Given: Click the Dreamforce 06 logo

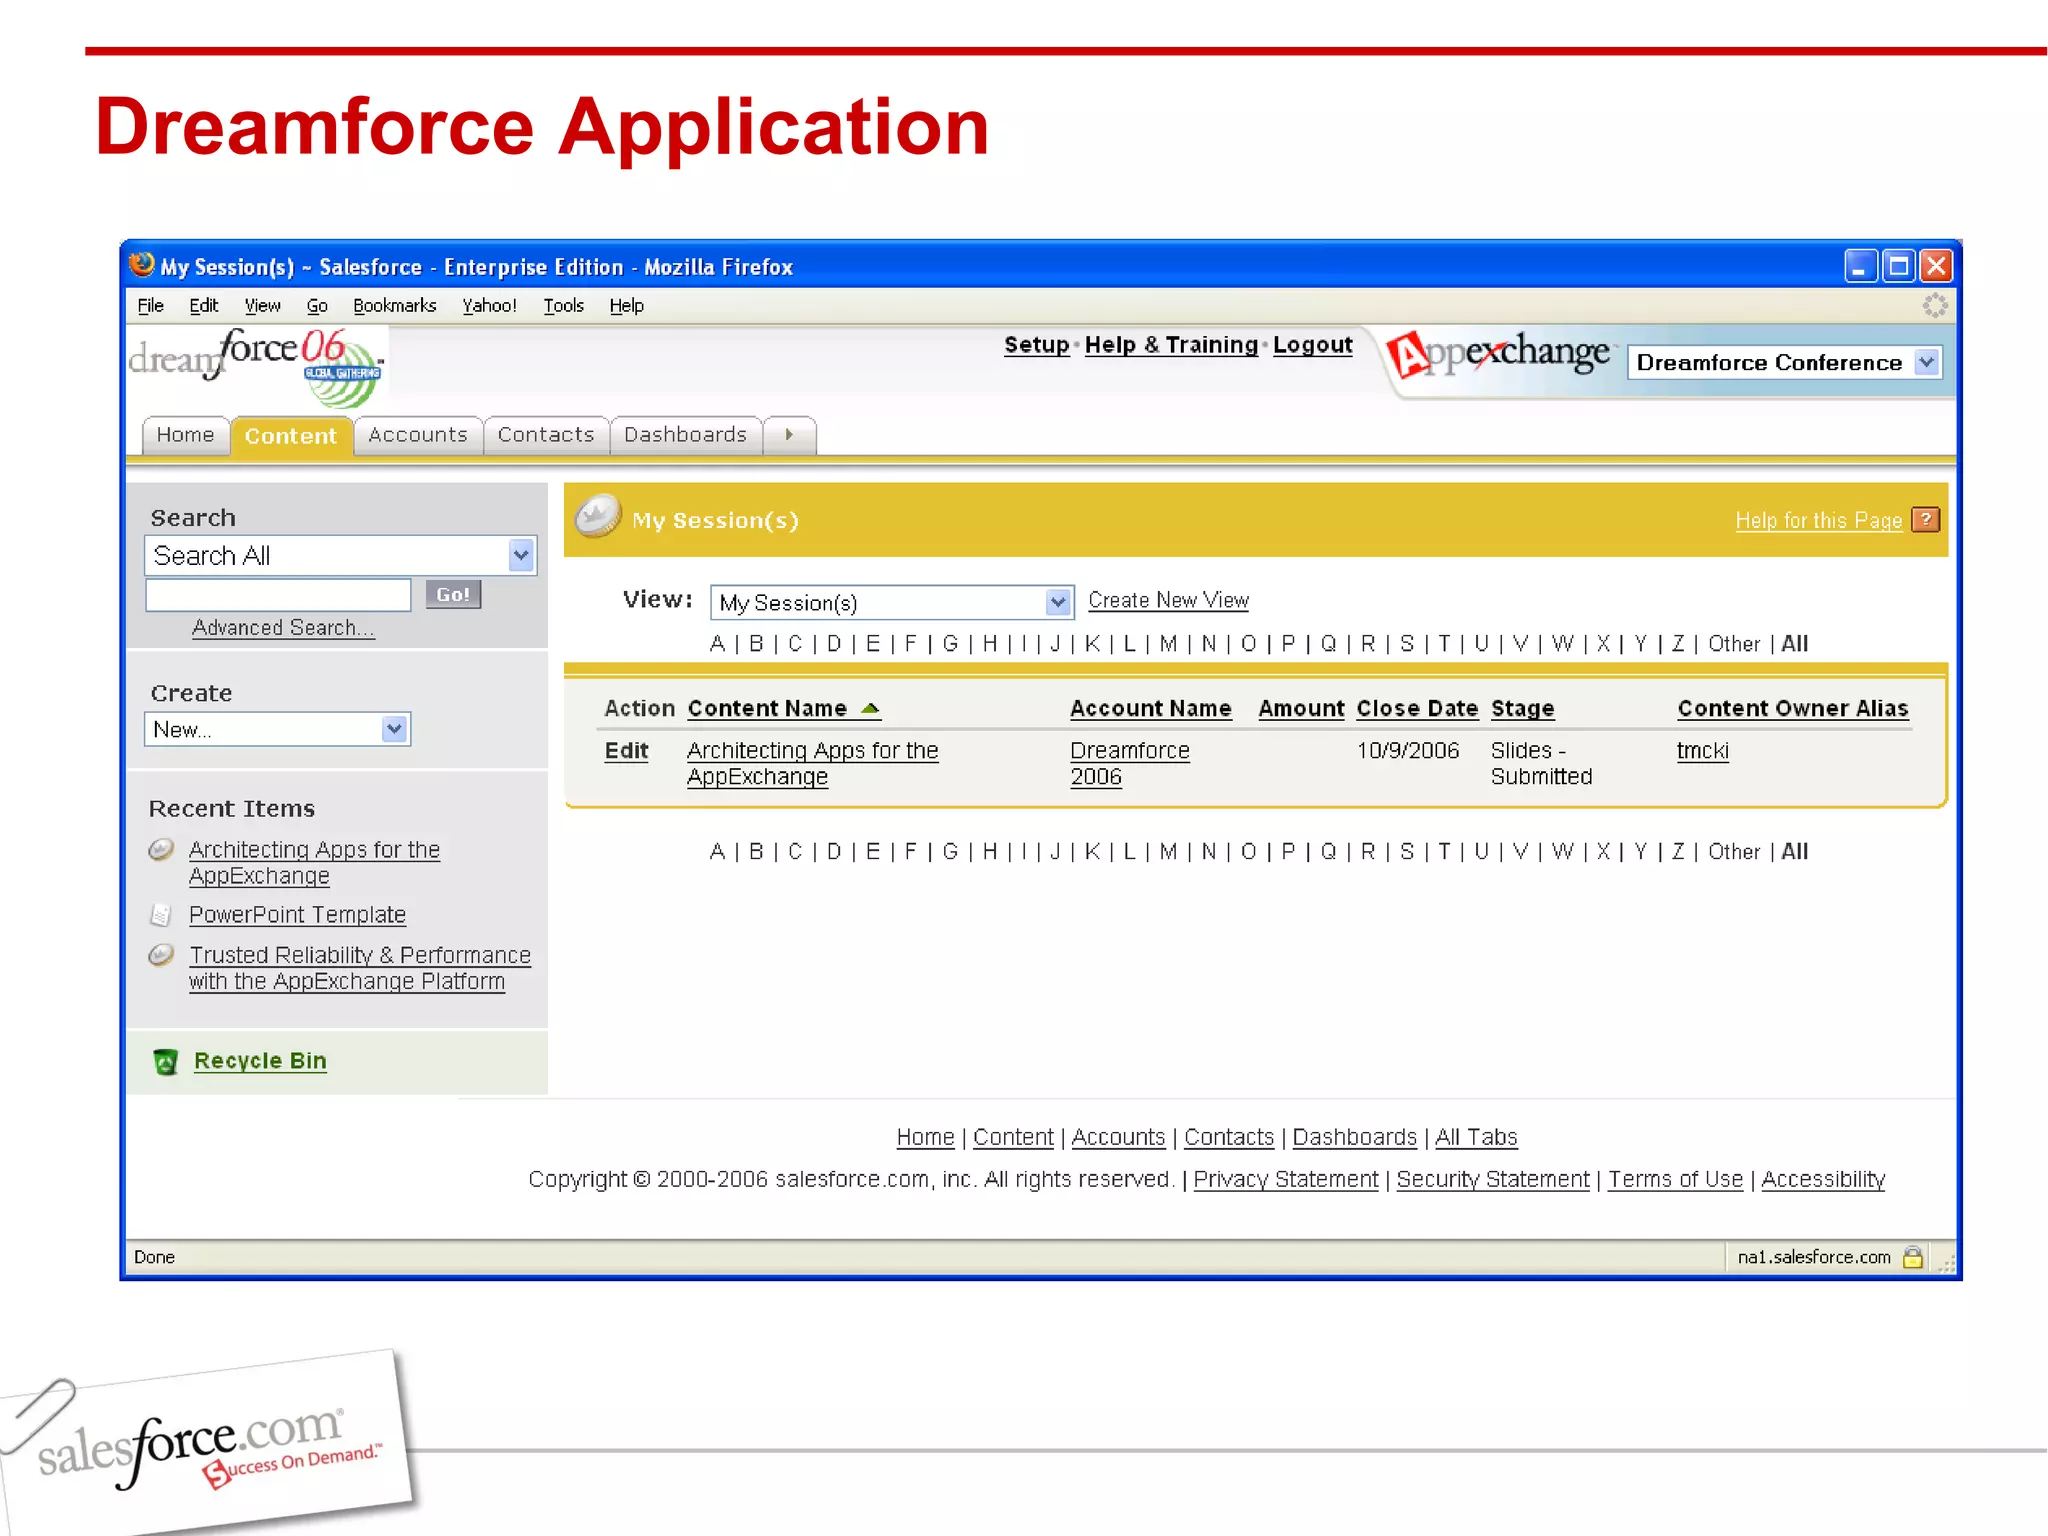Looking at the screenshot, I should point(256,367).
